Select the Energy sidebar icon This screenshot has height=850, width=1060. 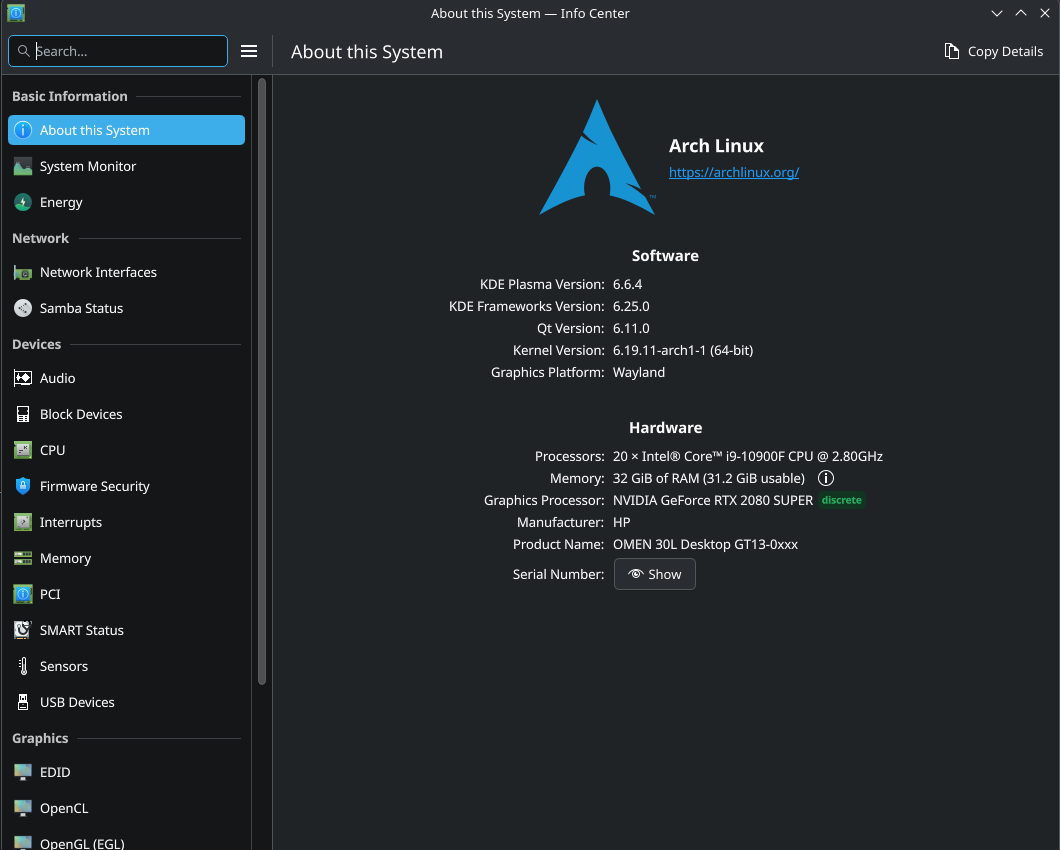(x=23, y=202)
